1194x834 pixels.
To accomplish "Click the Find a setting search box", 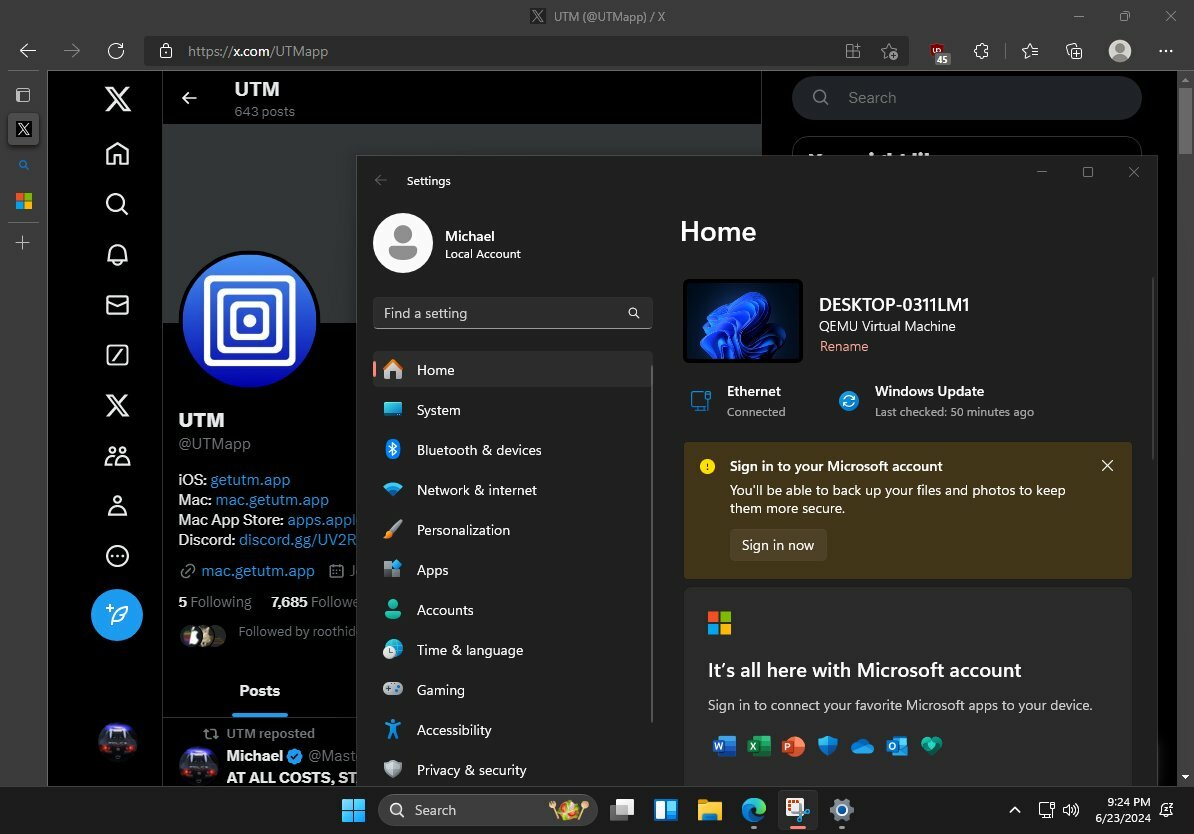I will tap(512, 313).
